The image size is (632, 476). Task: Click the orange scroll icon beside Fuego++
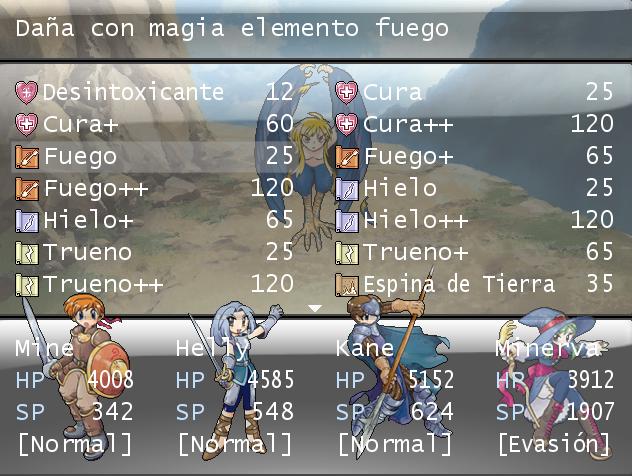(27, 189)
